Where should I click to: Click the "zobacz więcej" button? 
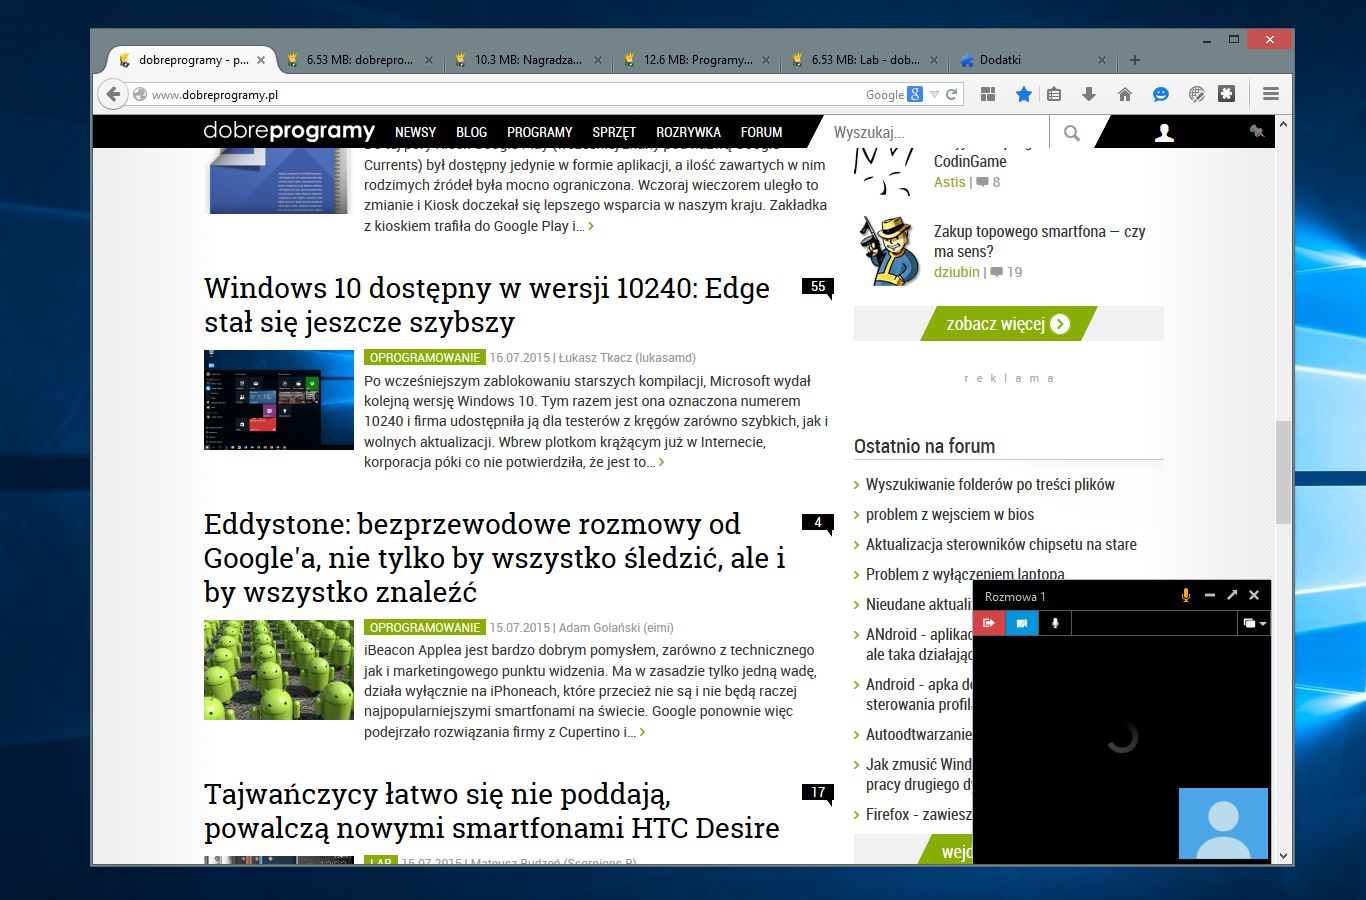pyautogui.click(x=1008, y=323)
